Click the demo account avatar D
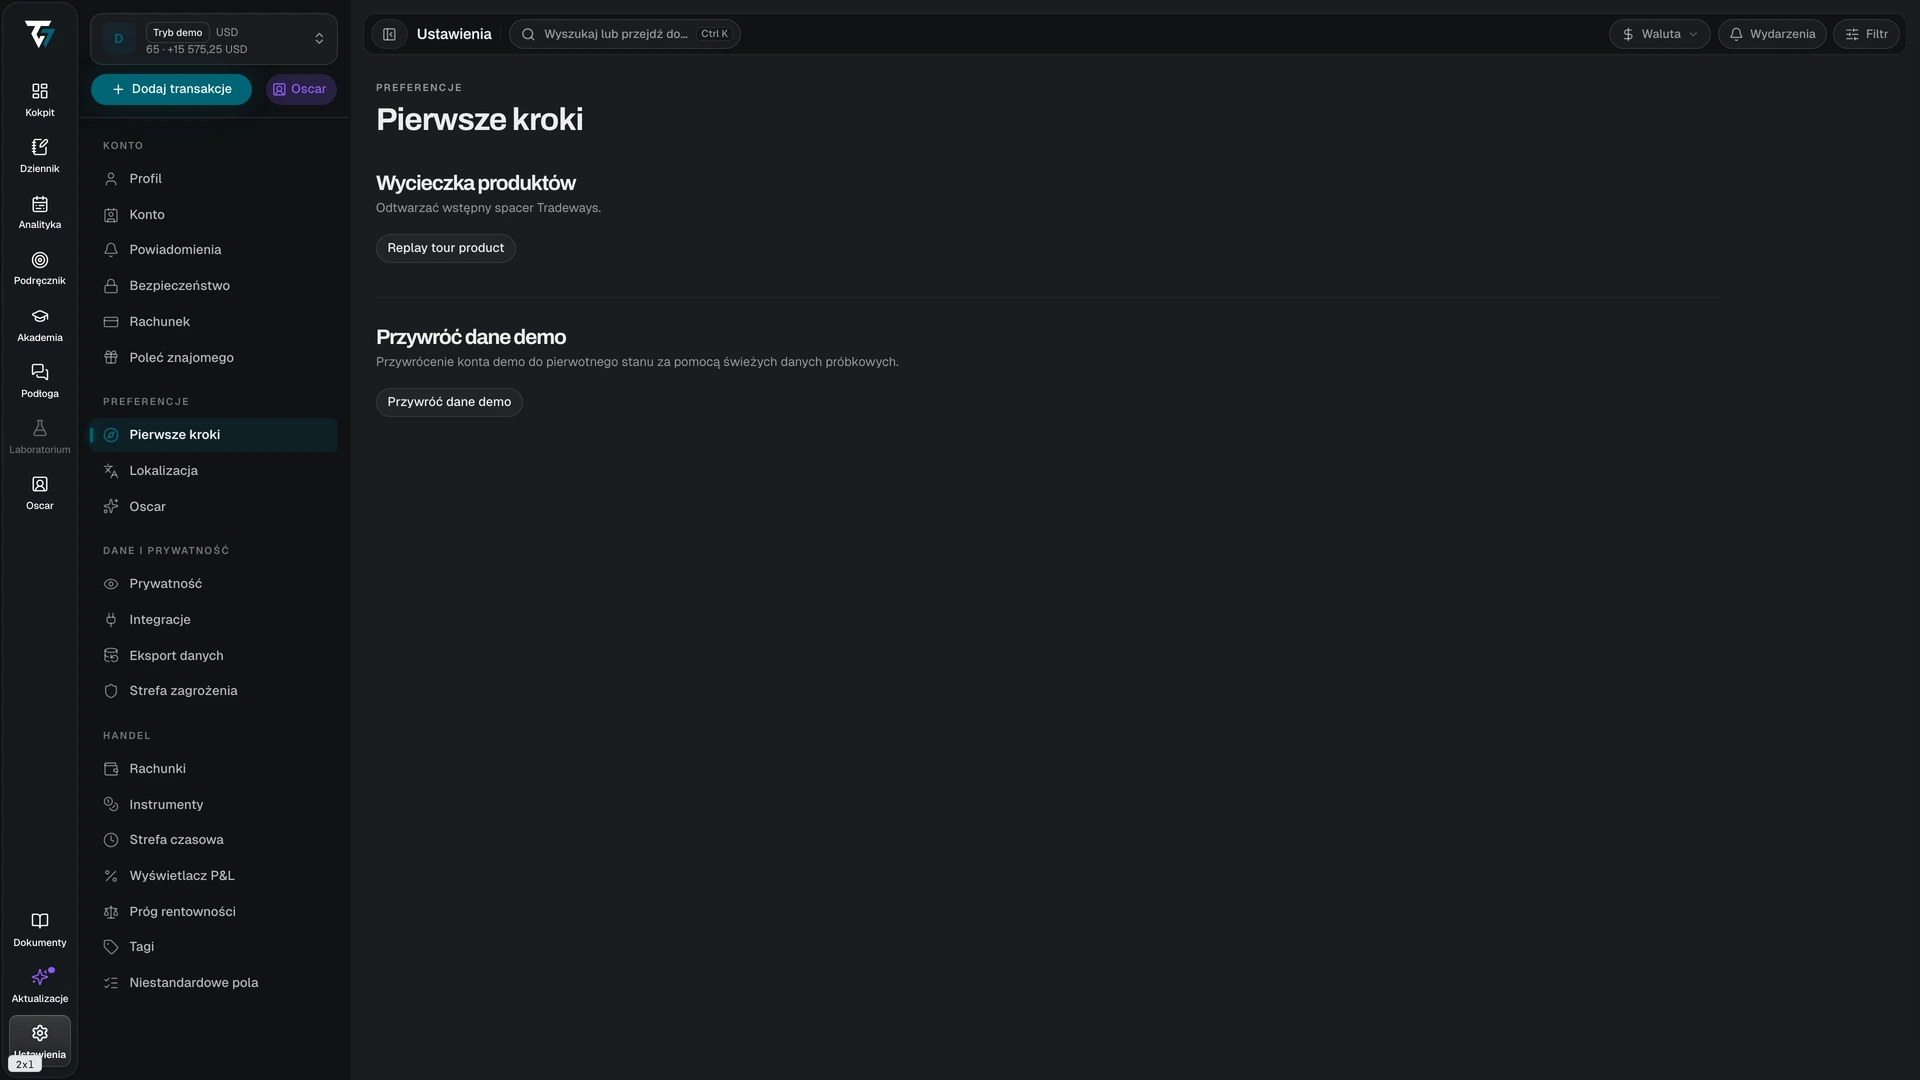The image size is (1920, 1080). click(x=119, y=39)
